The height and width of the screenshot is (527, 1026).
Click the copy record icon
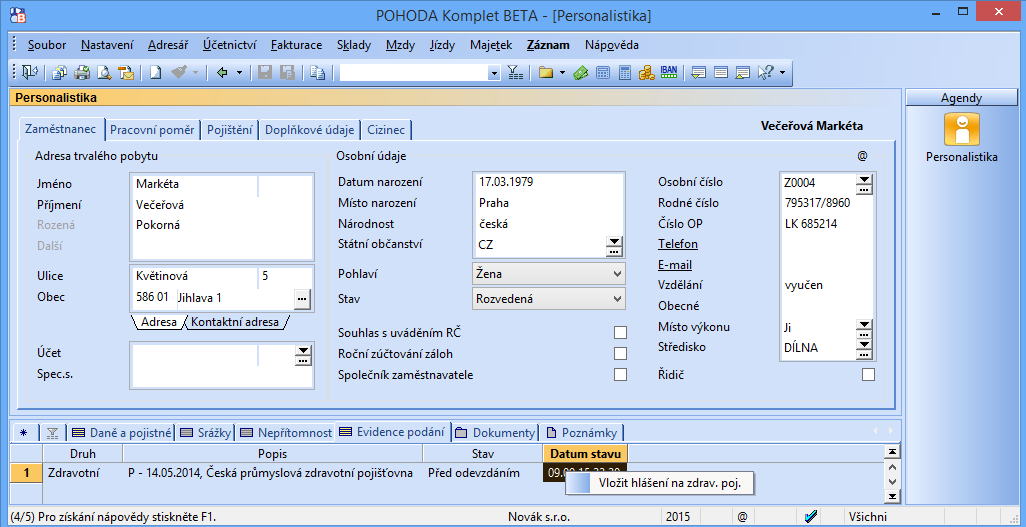tap(317, 73)
